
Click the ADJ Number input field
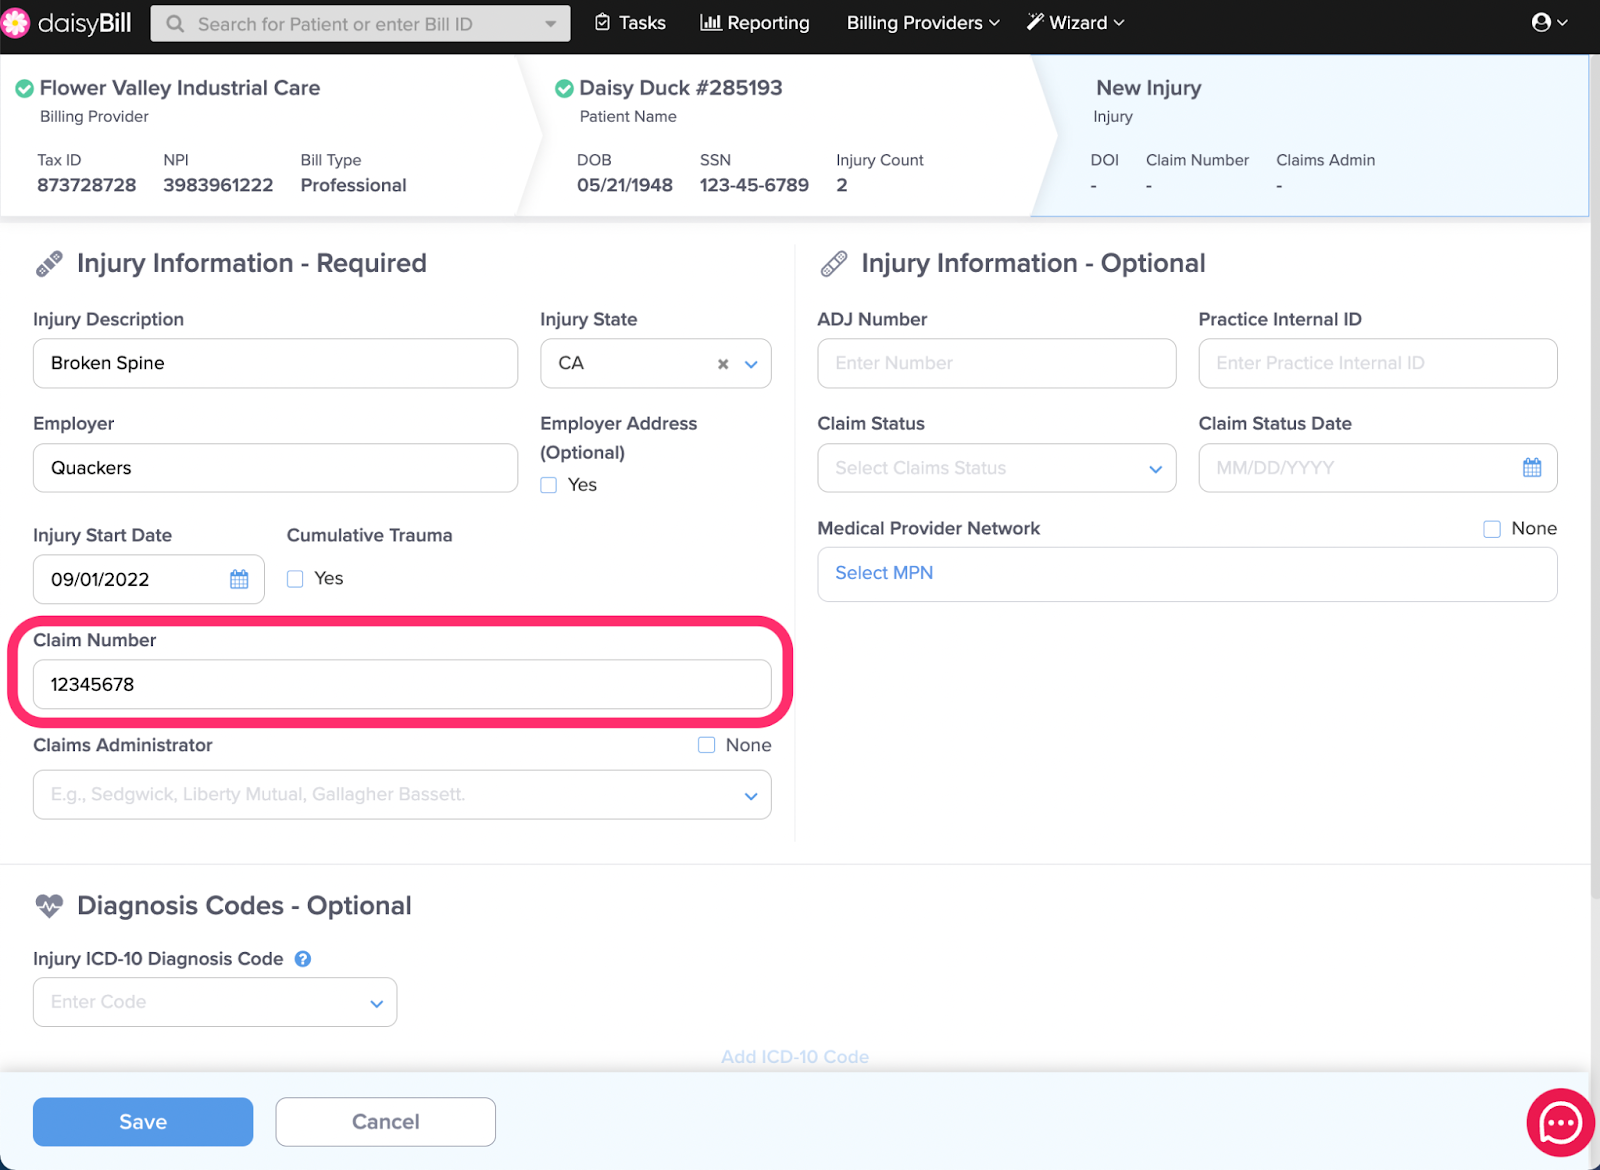point(997,363)
